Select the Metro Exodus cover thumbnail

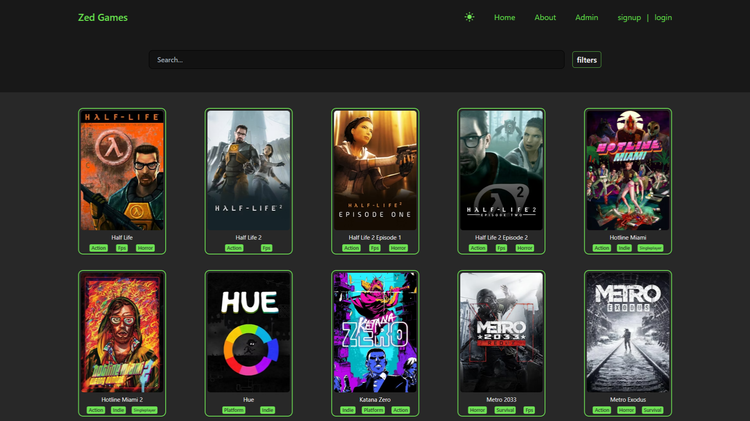[x=628, y=332]
